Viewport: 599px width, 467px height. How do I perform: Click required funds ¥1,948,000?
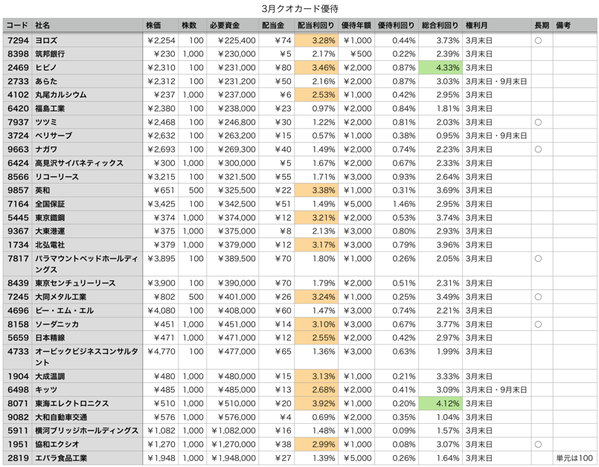coord(233,458)
